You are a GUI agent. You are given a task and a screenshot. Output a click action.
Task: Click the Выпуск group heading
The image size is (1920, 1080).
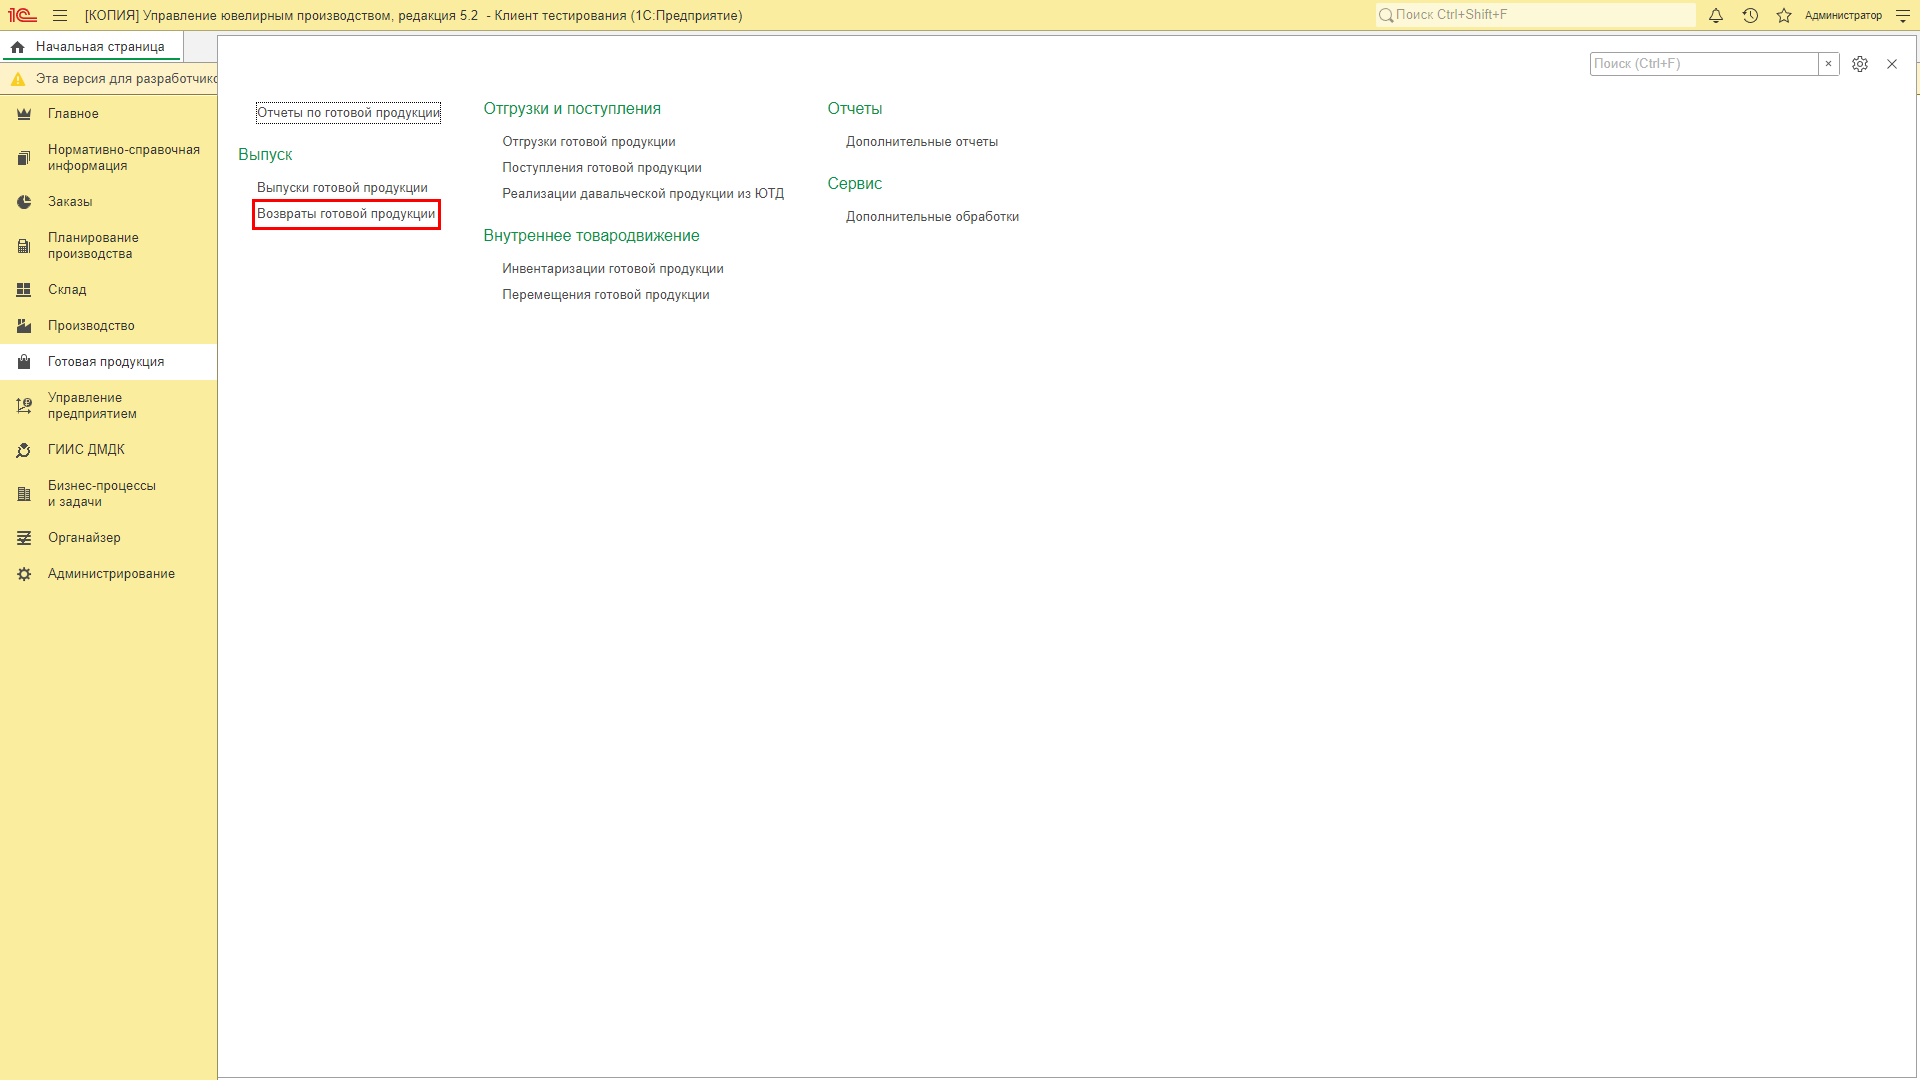tap(265, 155)
